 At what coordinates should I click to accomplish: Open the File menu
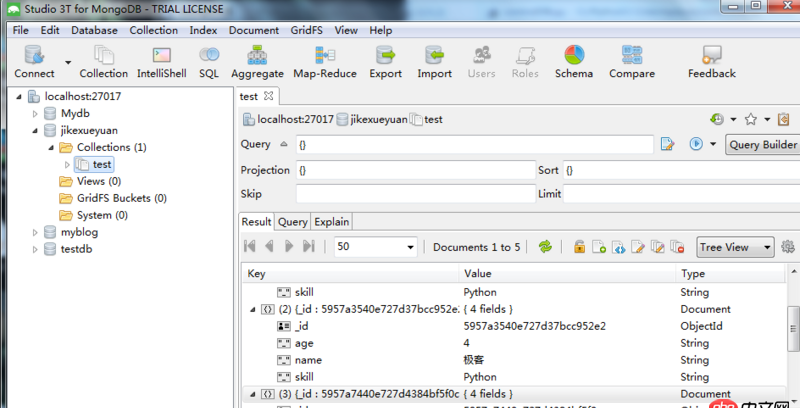coord(20,30)
